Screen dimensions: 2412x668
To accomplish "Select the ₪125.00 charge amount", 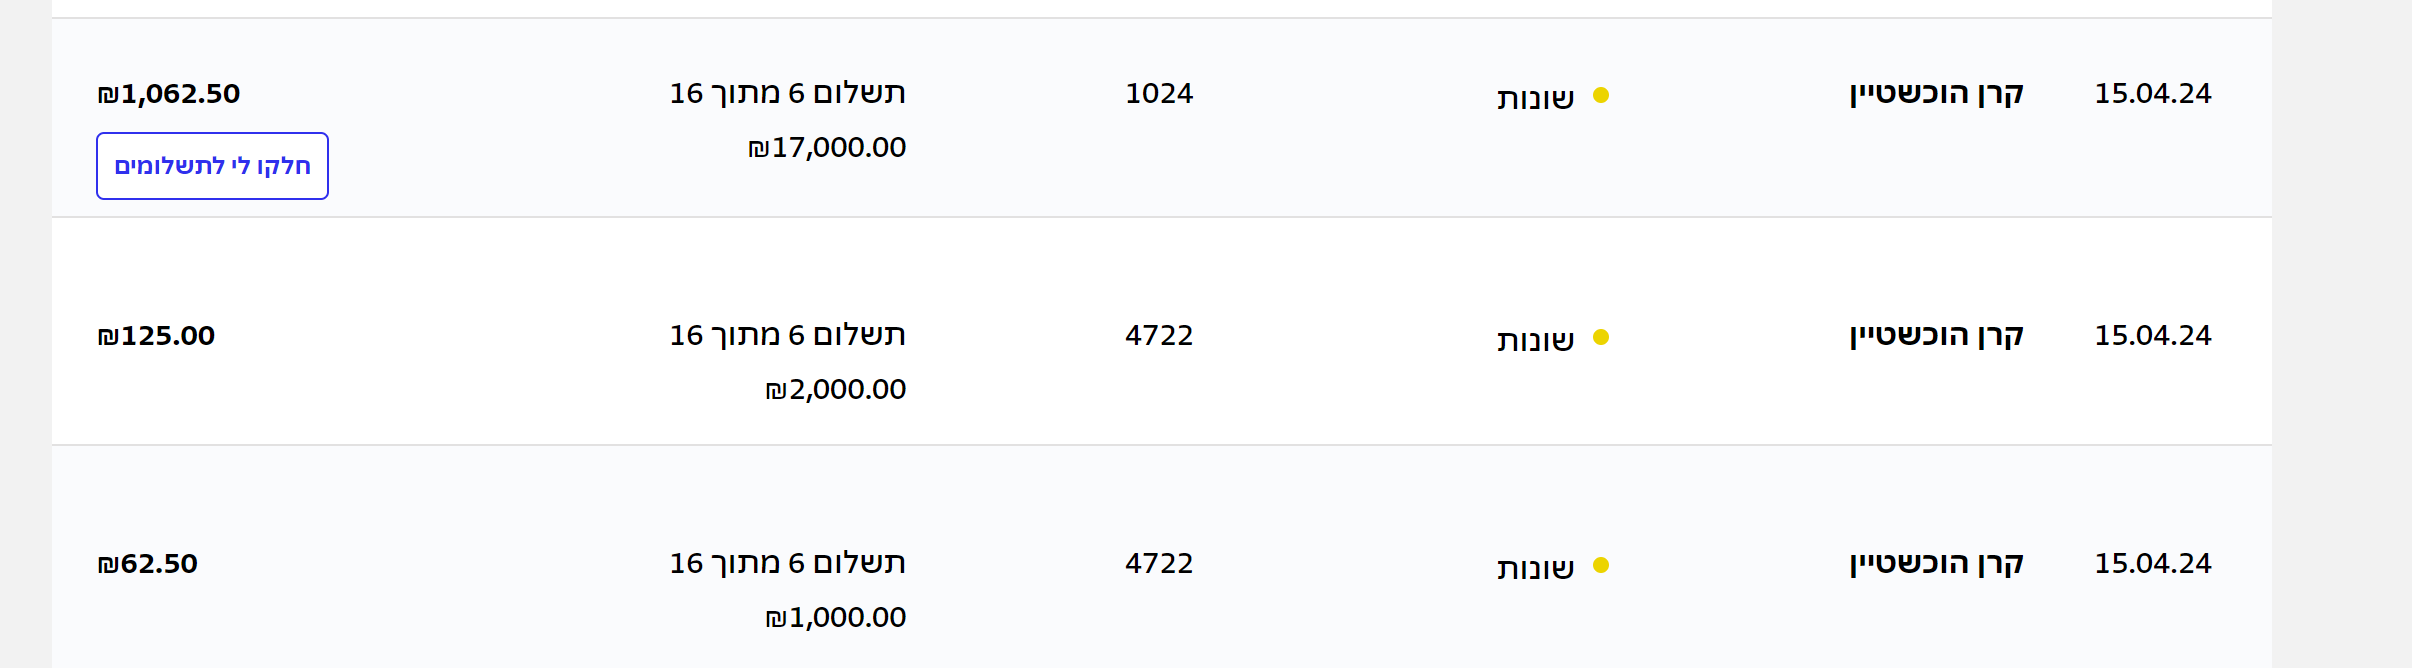I will tap(156, 336).
